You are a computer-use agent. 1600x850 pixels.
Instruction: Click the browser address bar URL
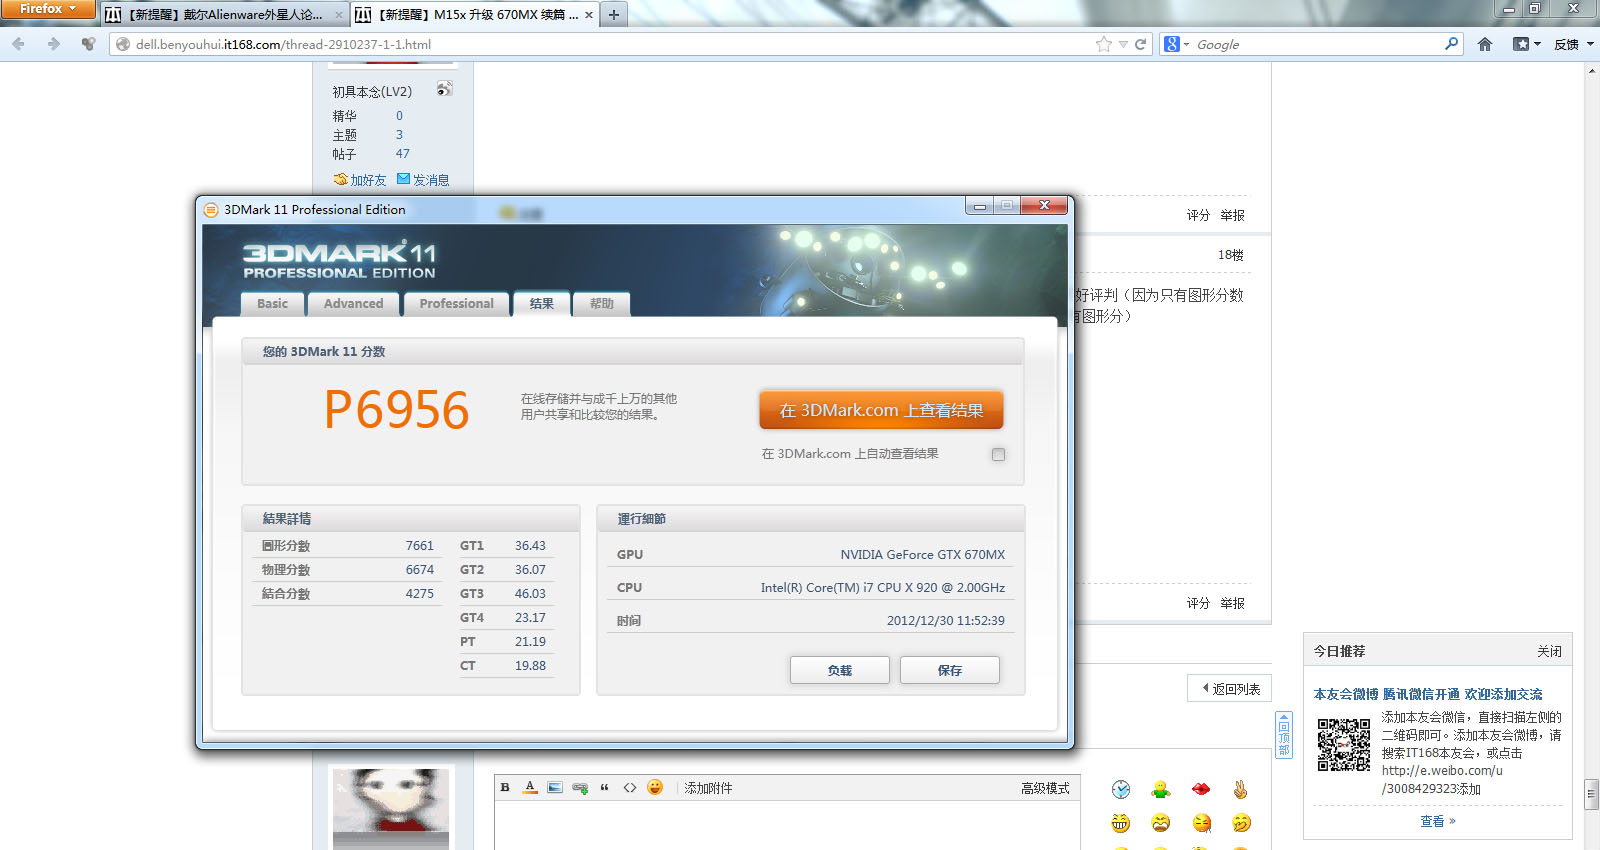[x=283, y=44]
